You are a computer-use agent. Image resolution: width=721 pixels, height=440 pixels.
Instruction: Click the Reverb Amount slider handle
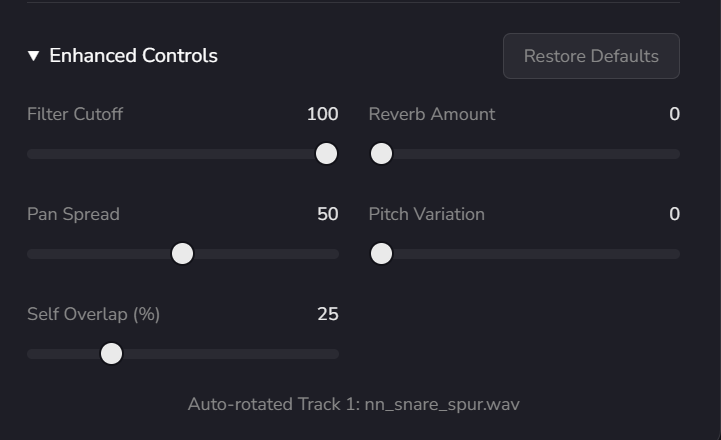pyautogui.click(x=381, y=154)
